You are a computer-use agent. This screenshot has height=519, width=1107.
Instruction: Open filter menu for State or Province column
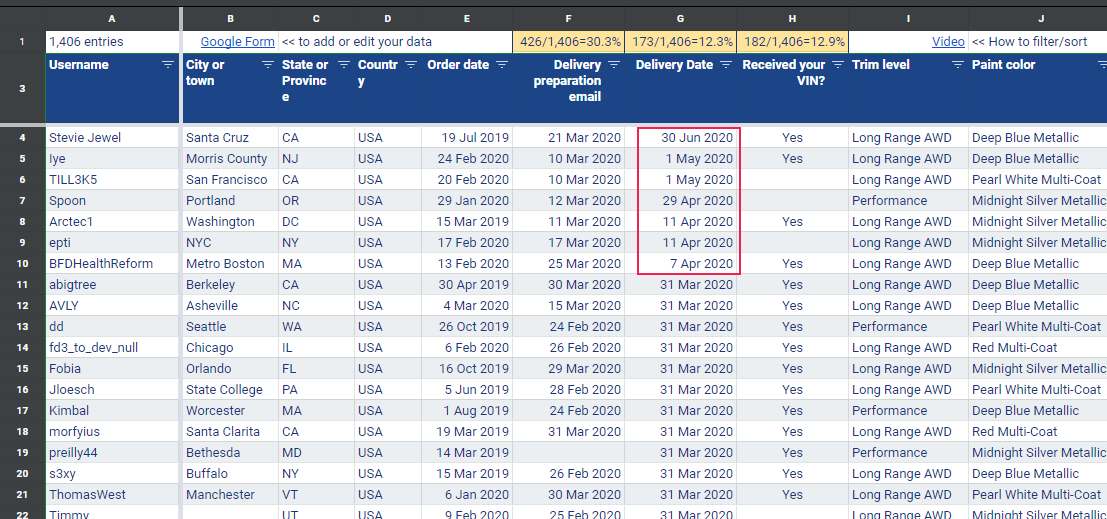344,65
